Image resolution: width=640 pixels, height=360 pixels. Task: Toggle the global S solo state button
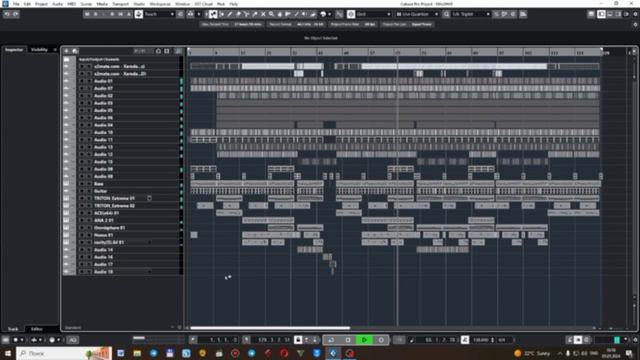(x=96, y=14)
